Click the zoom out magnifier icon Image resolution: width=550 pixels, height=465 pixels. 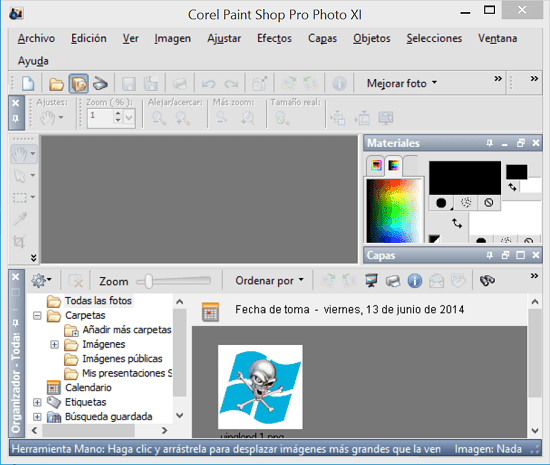159,118
